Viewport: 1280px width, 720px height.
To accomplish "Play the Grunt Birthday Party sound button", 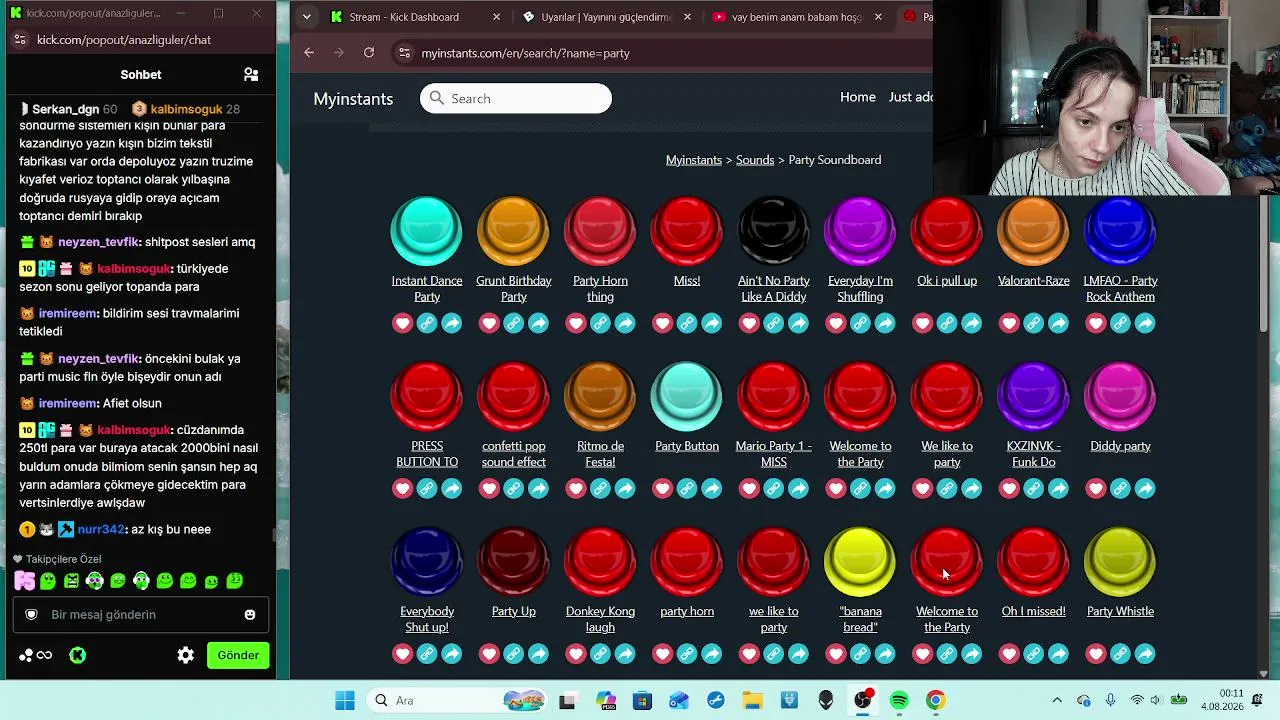I will tap(514, 231).
